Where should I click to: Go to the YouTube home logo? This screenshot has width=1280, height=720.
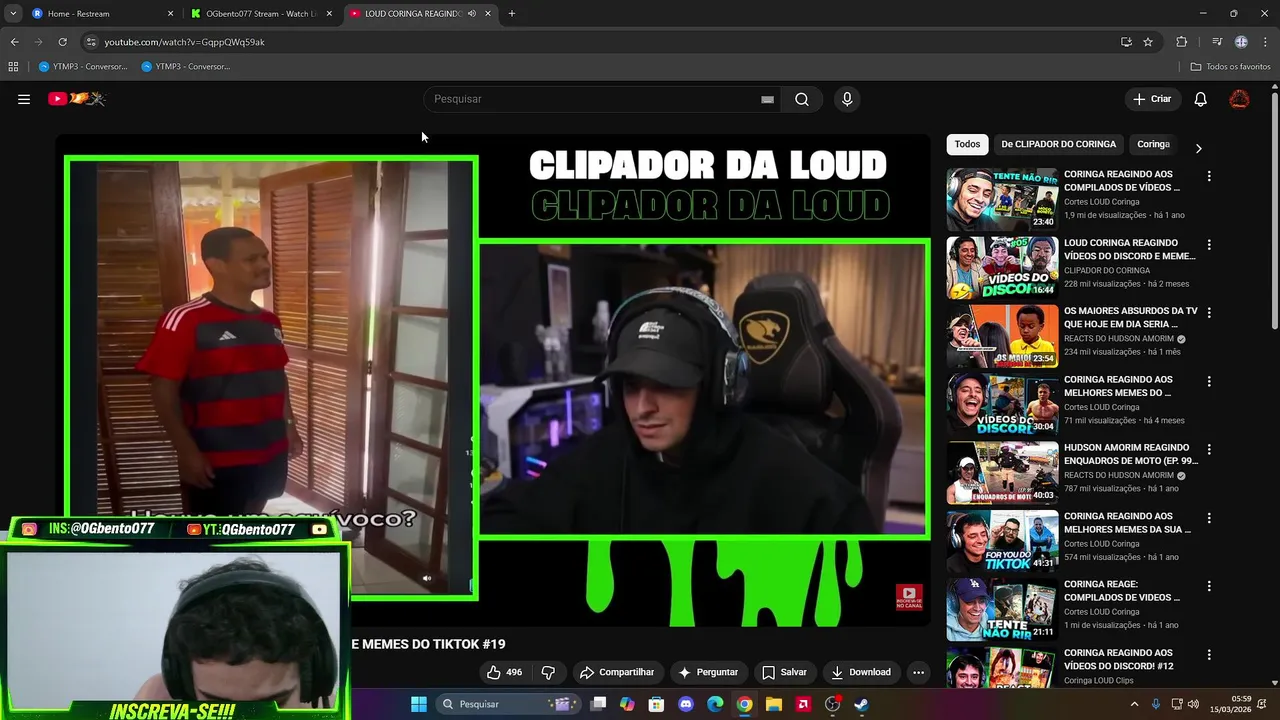click(77, 99)
